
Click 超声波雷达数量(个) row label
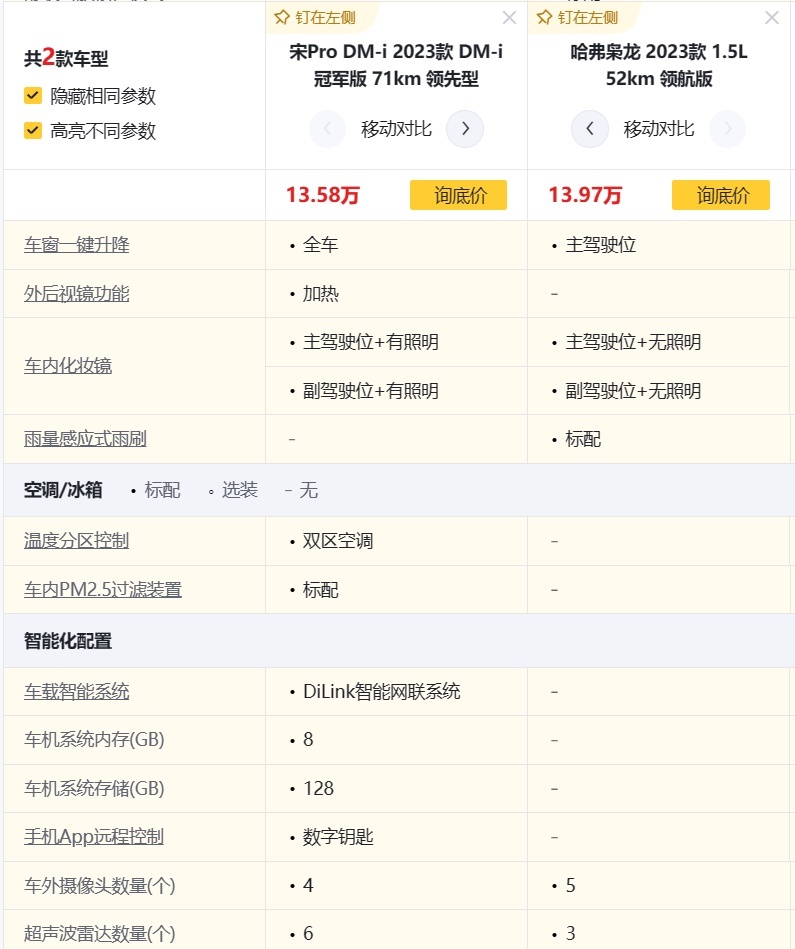click(99, 933)
